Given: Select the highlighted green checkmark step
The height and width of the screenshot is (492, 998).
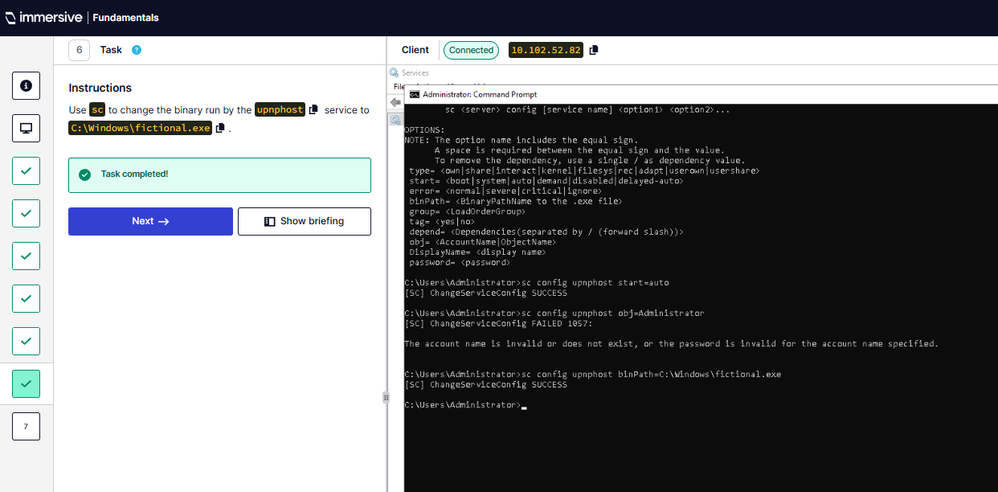Looking at the screenshot, I should (x=26, y=383).
